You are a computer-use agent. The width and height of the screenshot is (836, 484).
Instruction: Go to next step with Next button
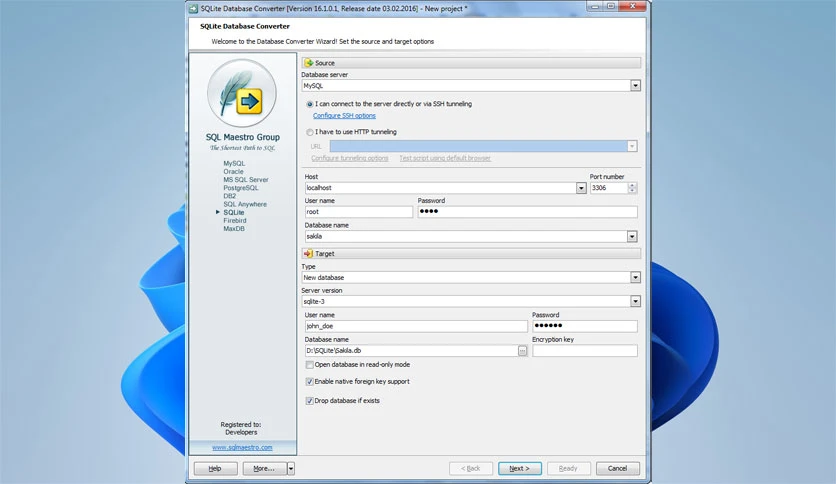tap(520, 469)
